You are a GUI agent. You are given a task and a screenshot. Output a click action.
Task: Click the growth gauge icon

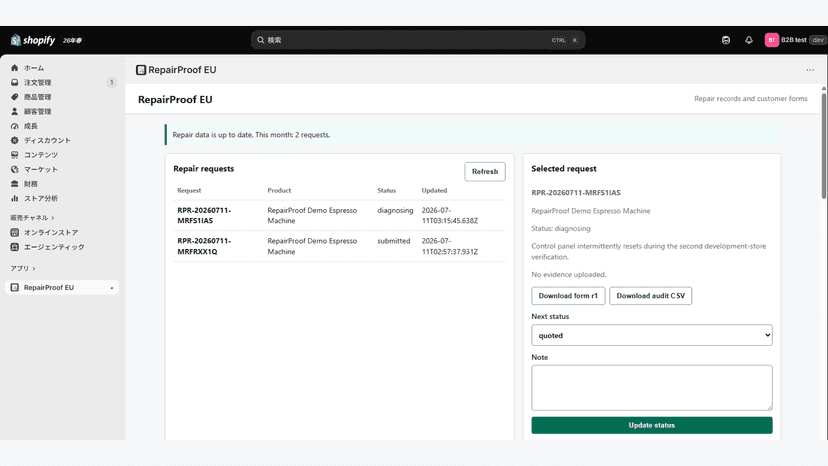pos(15,126)
